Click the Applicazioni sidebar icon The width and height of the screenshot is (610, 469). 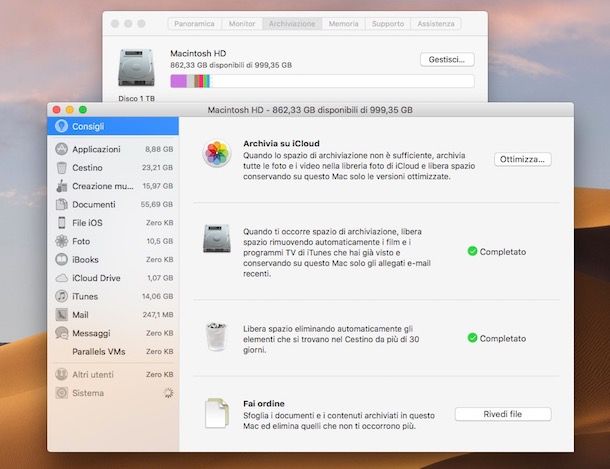click(x=61, y=149)
